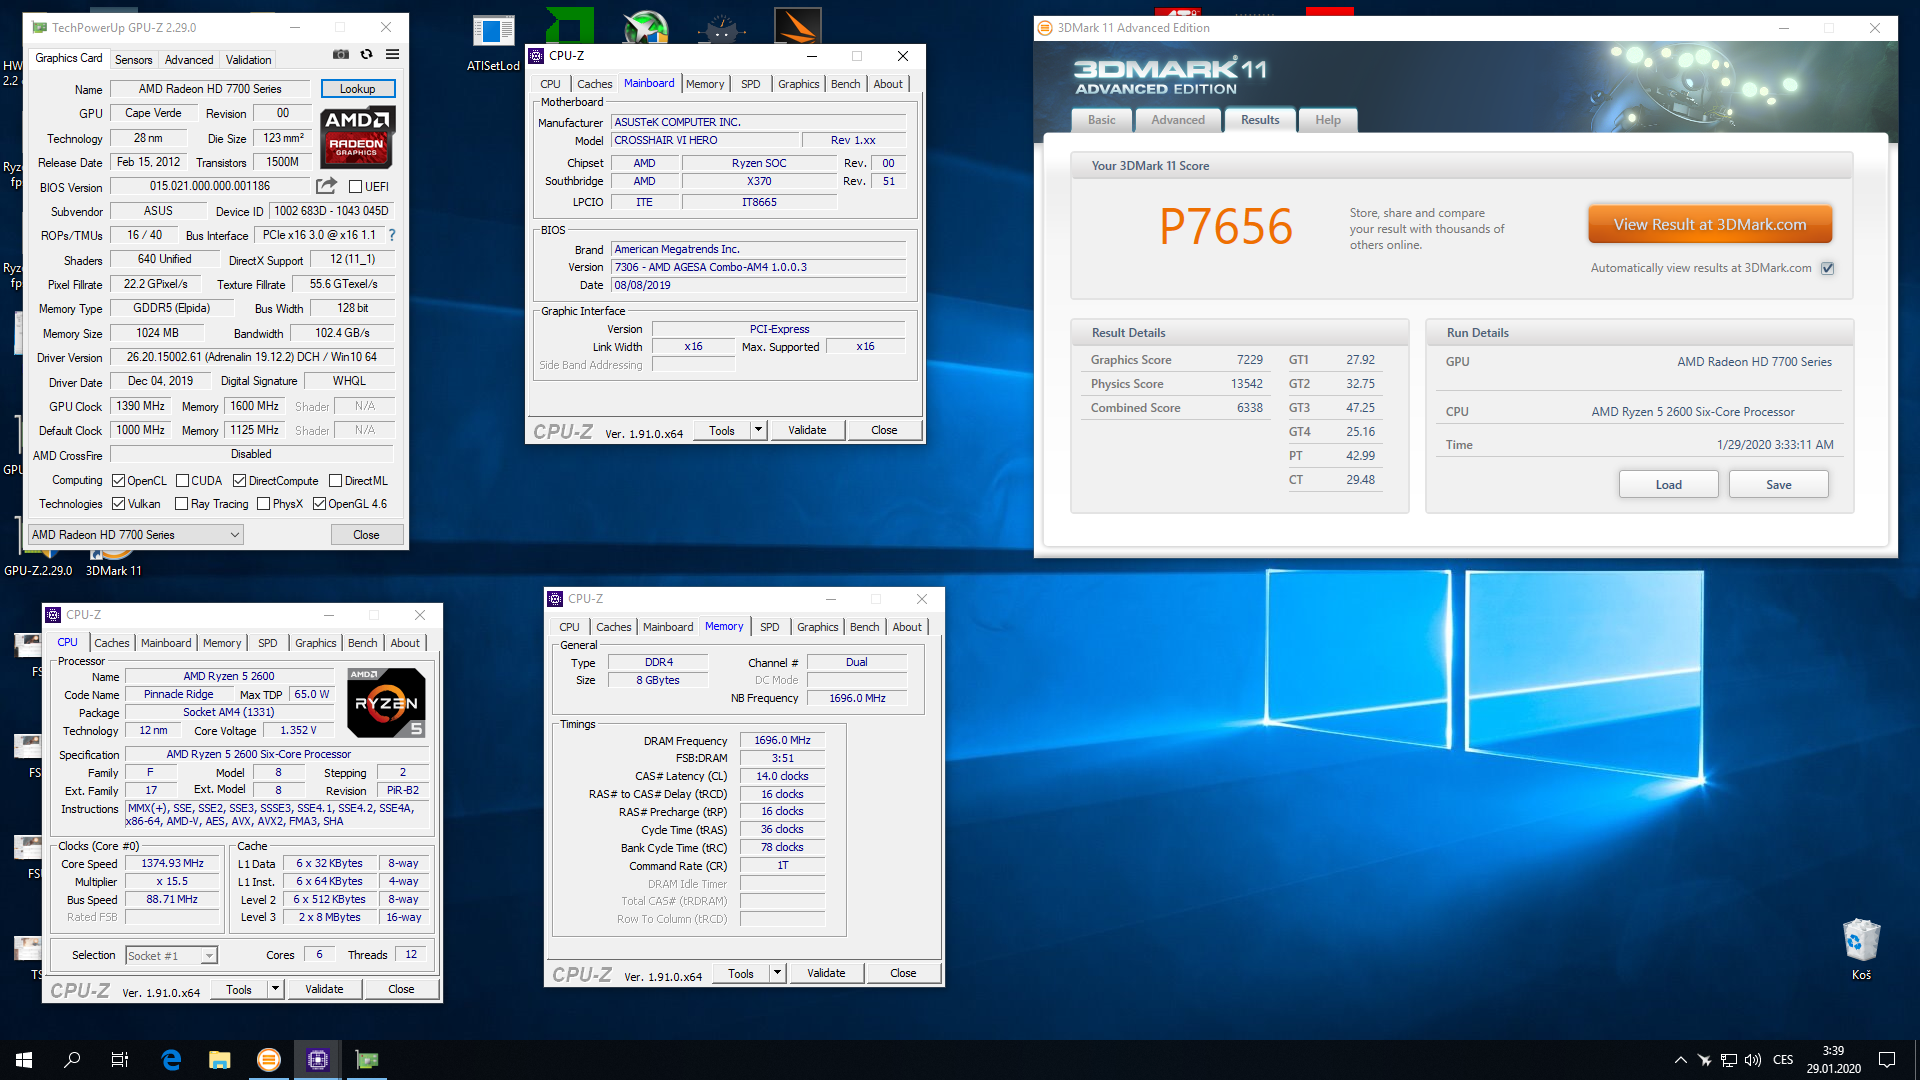This screenshot has width=1920, height=1080.
Task: Toggle Ray Tracing checkbox
Action: 181,504
